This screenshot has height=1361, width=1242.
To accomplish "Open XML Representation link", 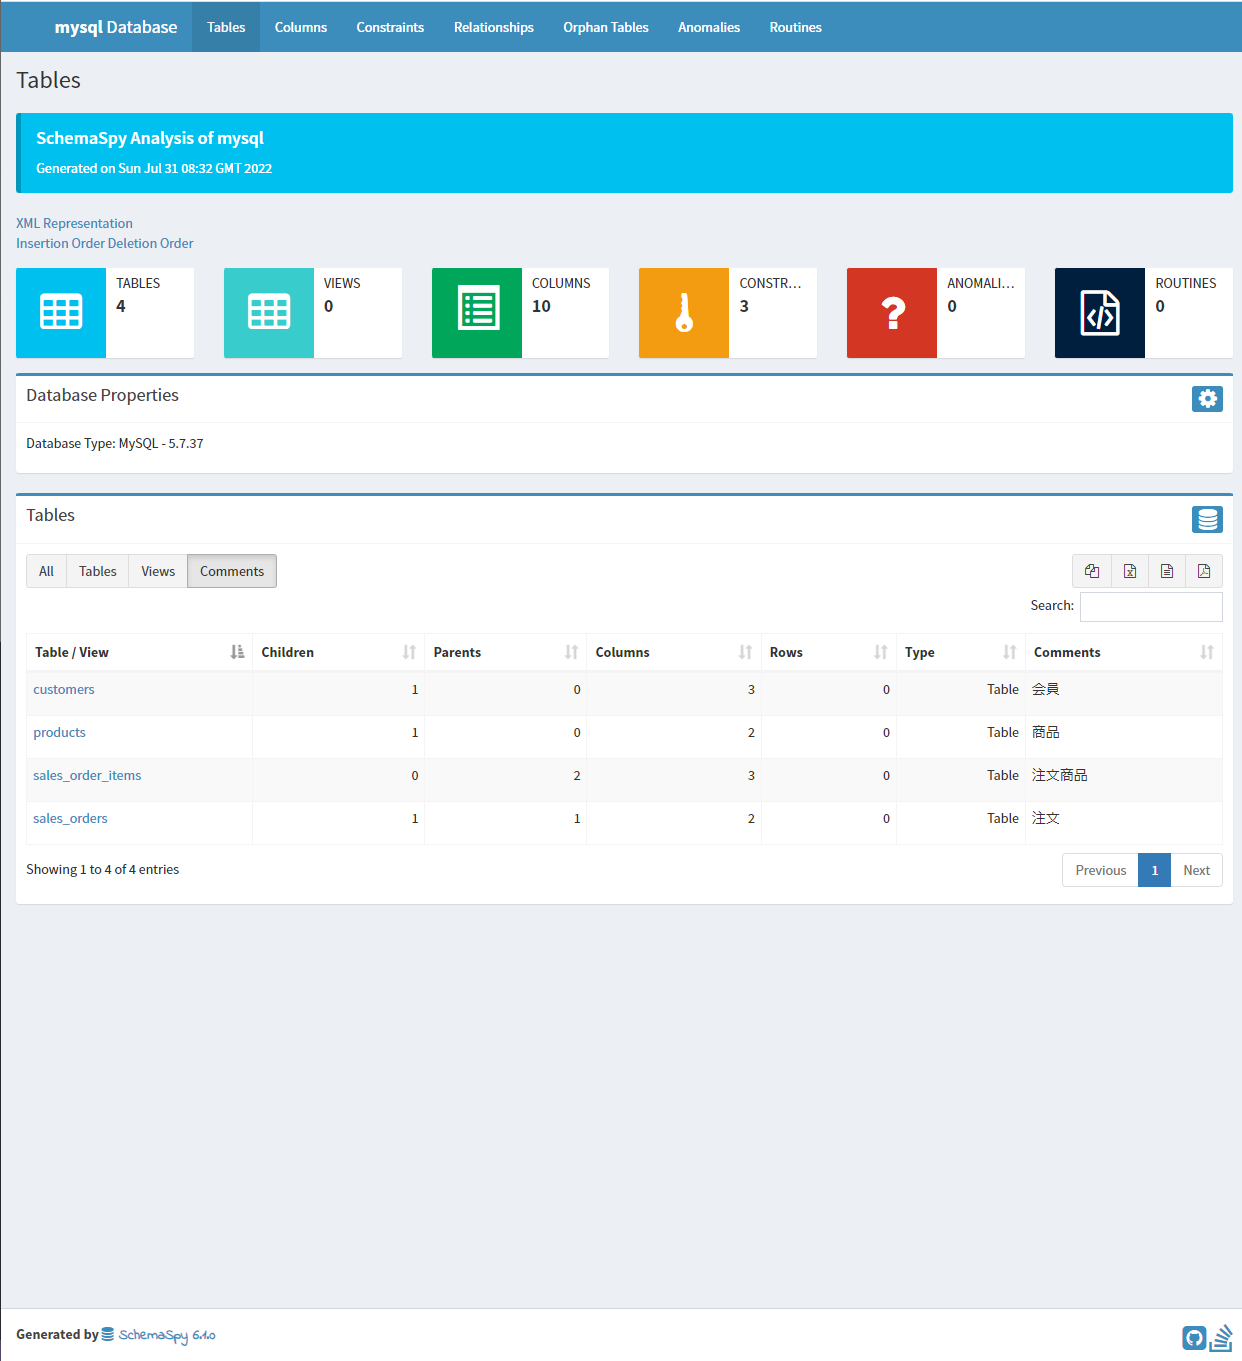I will 74,223.
